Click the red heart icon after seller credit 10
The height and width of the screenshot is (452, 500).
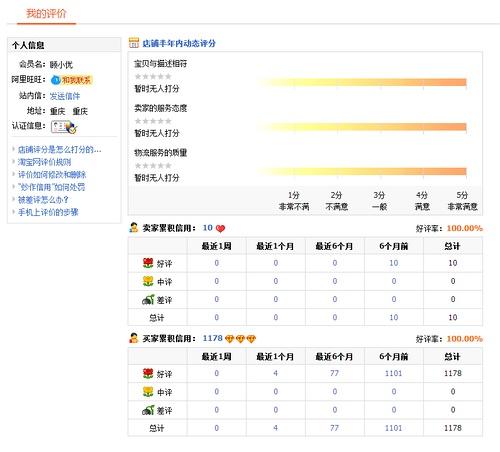click(220, 228)
